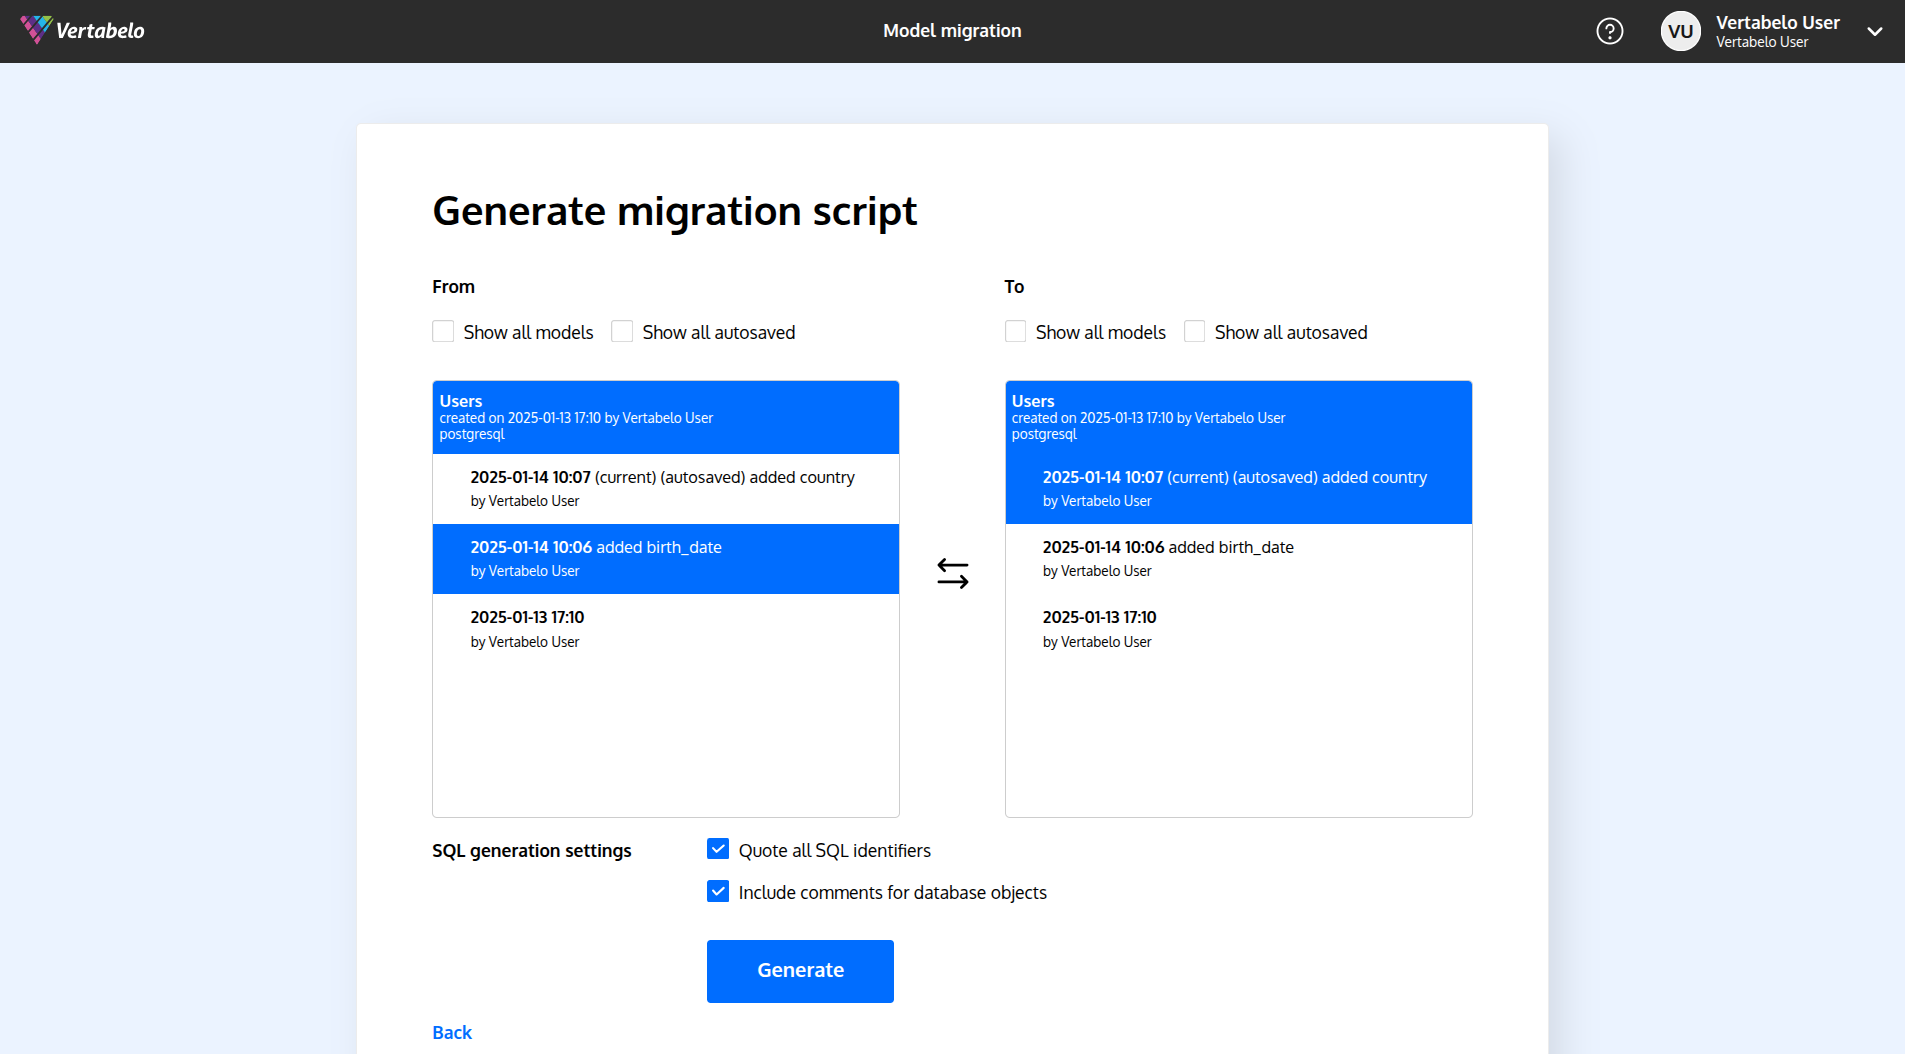1905x1054 pixels.
Task: Click the Users model header in From list
Action: pos(665,417)
